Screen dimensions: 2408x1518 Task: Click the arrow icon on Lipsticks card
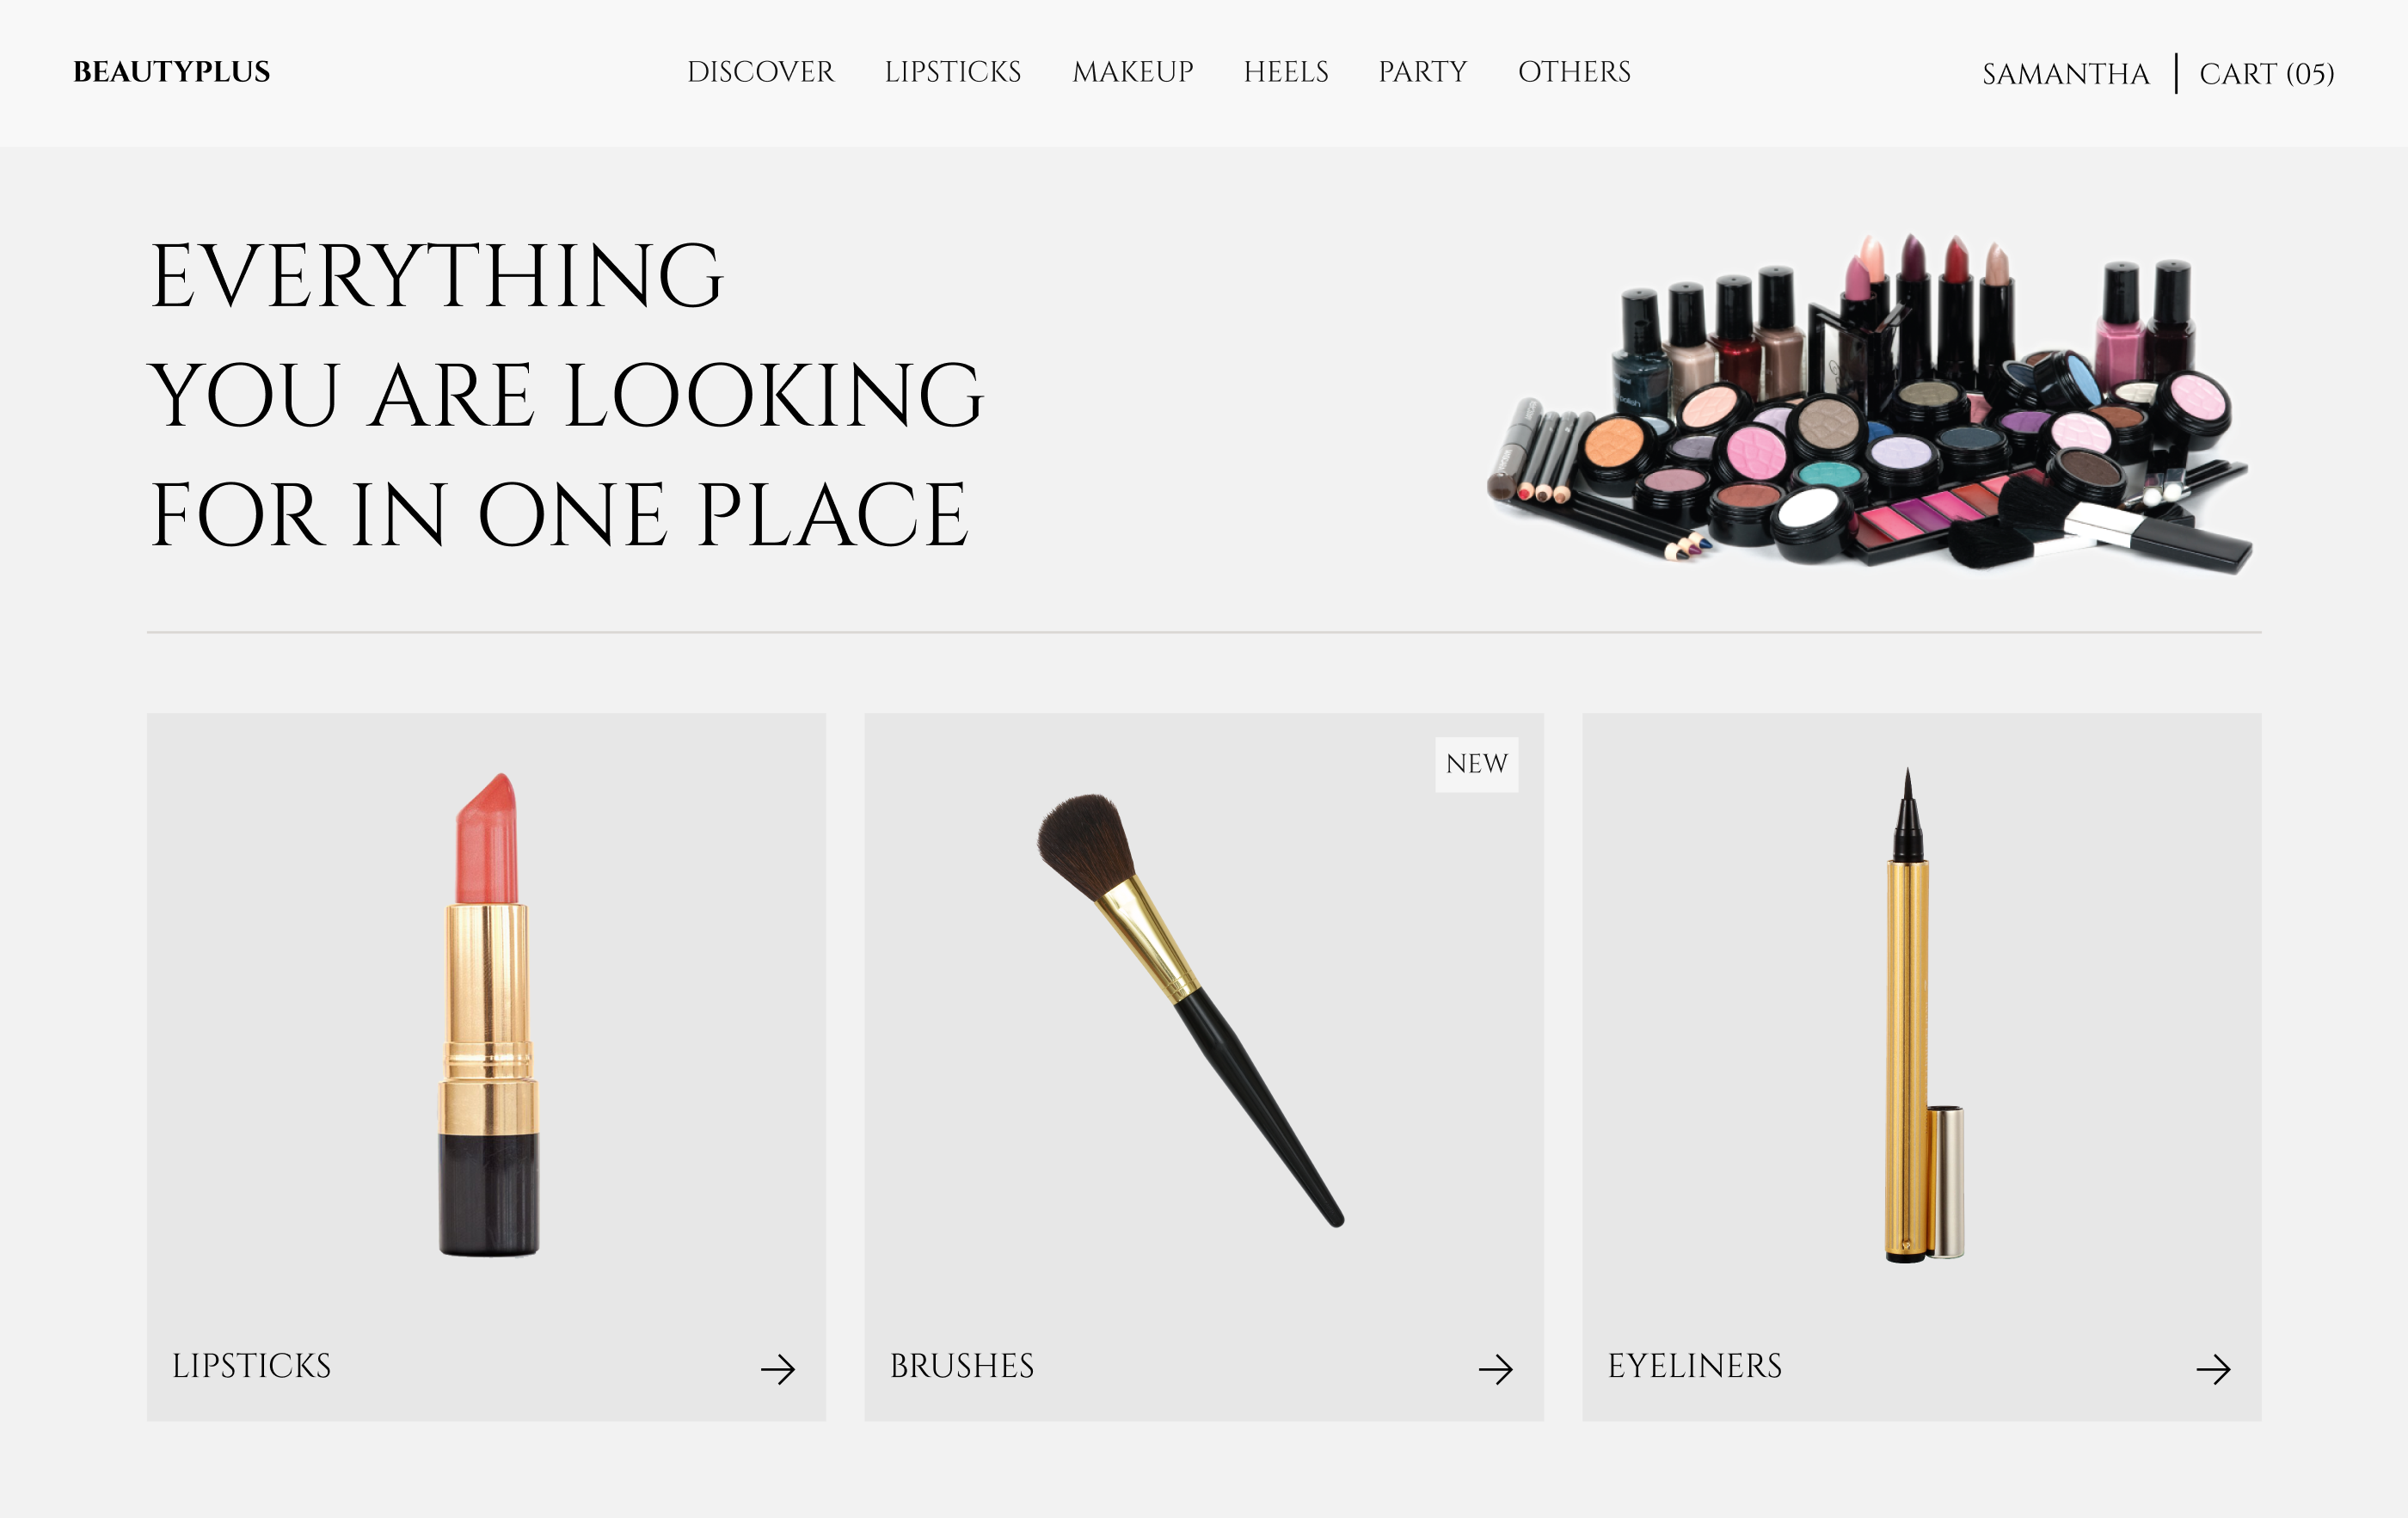click(778, 1369)
